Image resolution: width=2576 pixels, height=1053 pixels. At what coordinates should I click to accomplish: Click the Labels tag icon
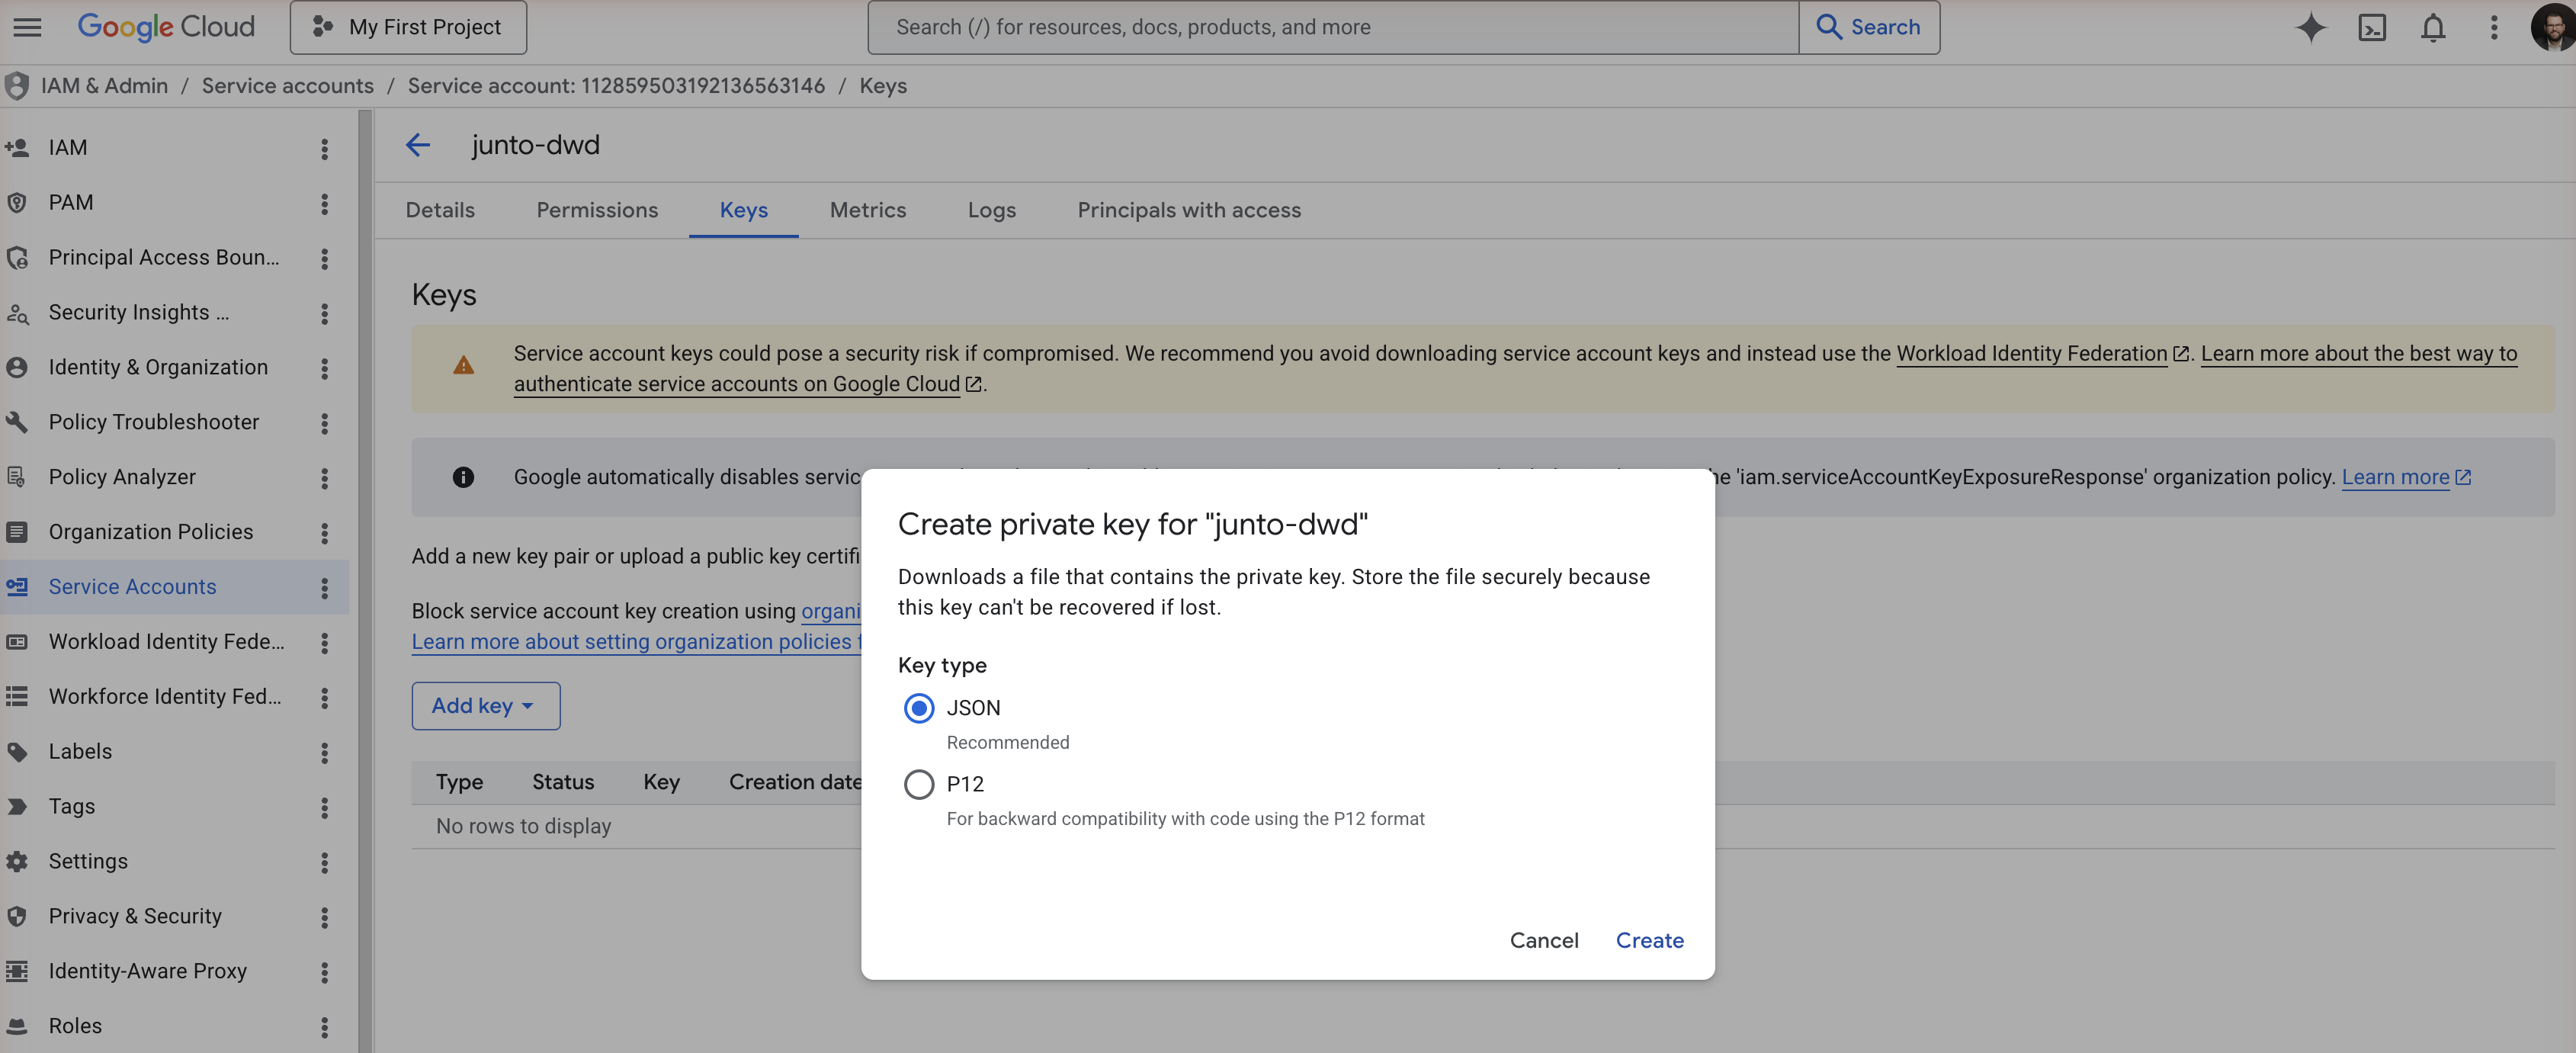click(17, 752)
